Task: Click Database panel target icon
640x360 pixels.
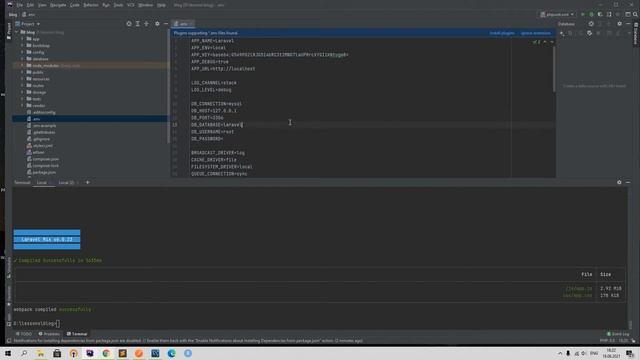Action: pos(591,24)
